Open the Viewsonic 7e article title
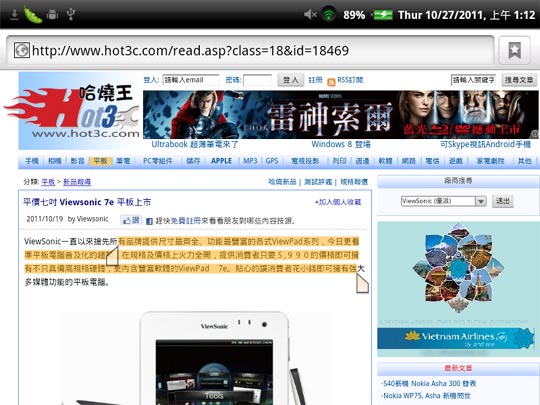Image resolution: width=540 pixels, height=405 pixels. pos(87,202)
